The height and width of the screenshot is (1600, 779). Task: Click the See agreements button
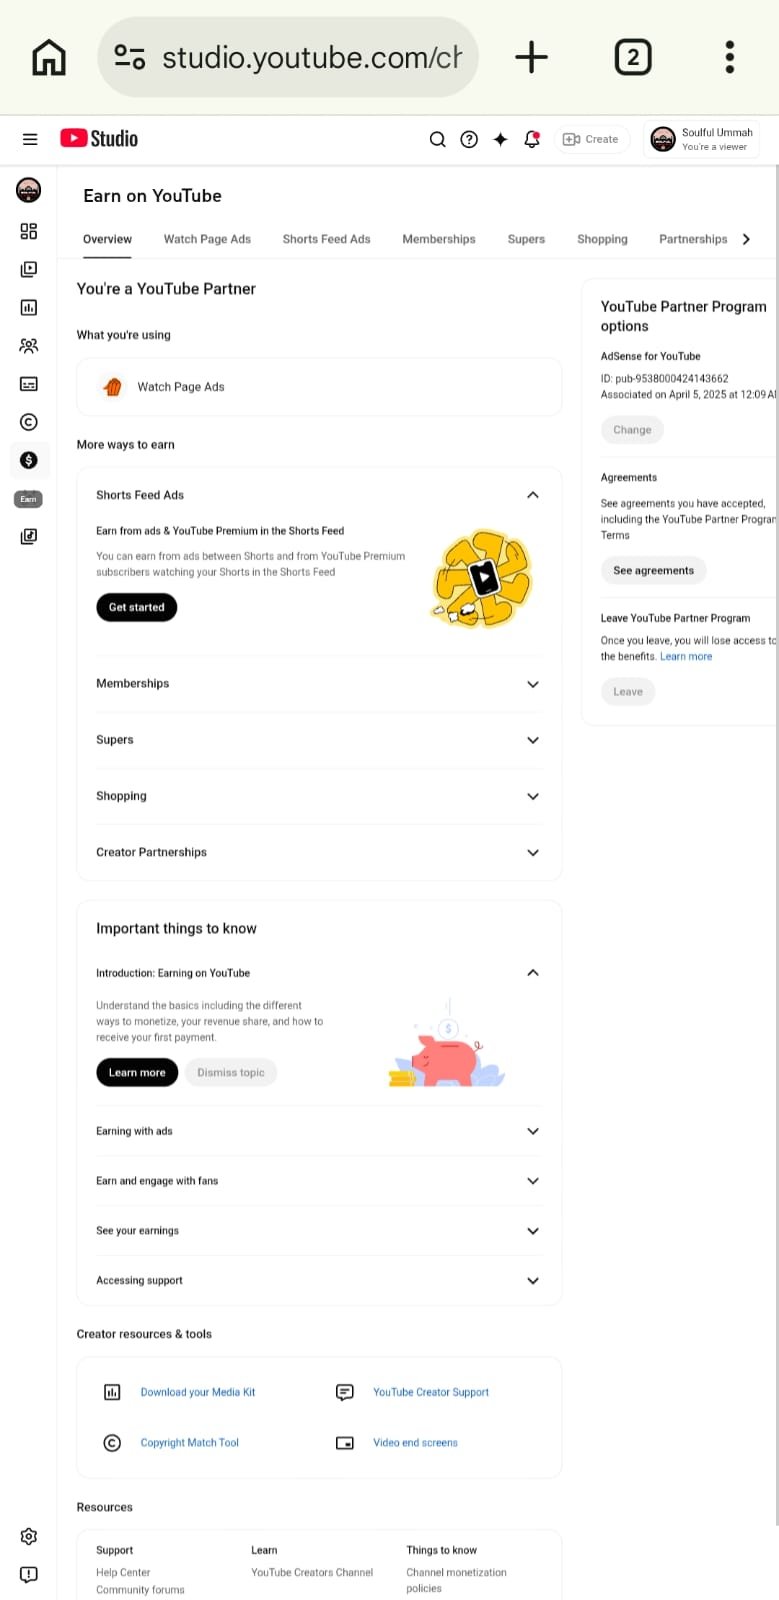tap(653, 570)
